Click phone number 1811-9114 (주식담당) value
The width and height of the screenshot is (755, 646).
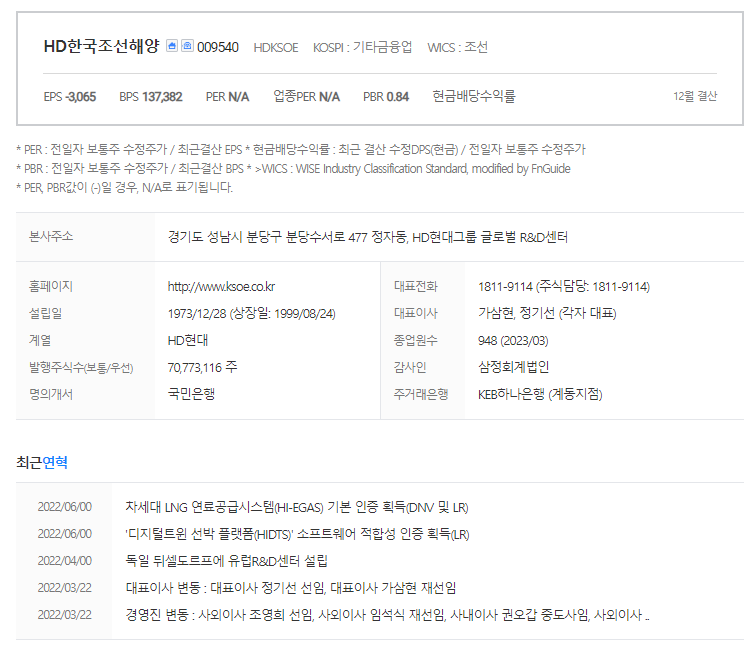pyautogui.click(x=564, y=287)
